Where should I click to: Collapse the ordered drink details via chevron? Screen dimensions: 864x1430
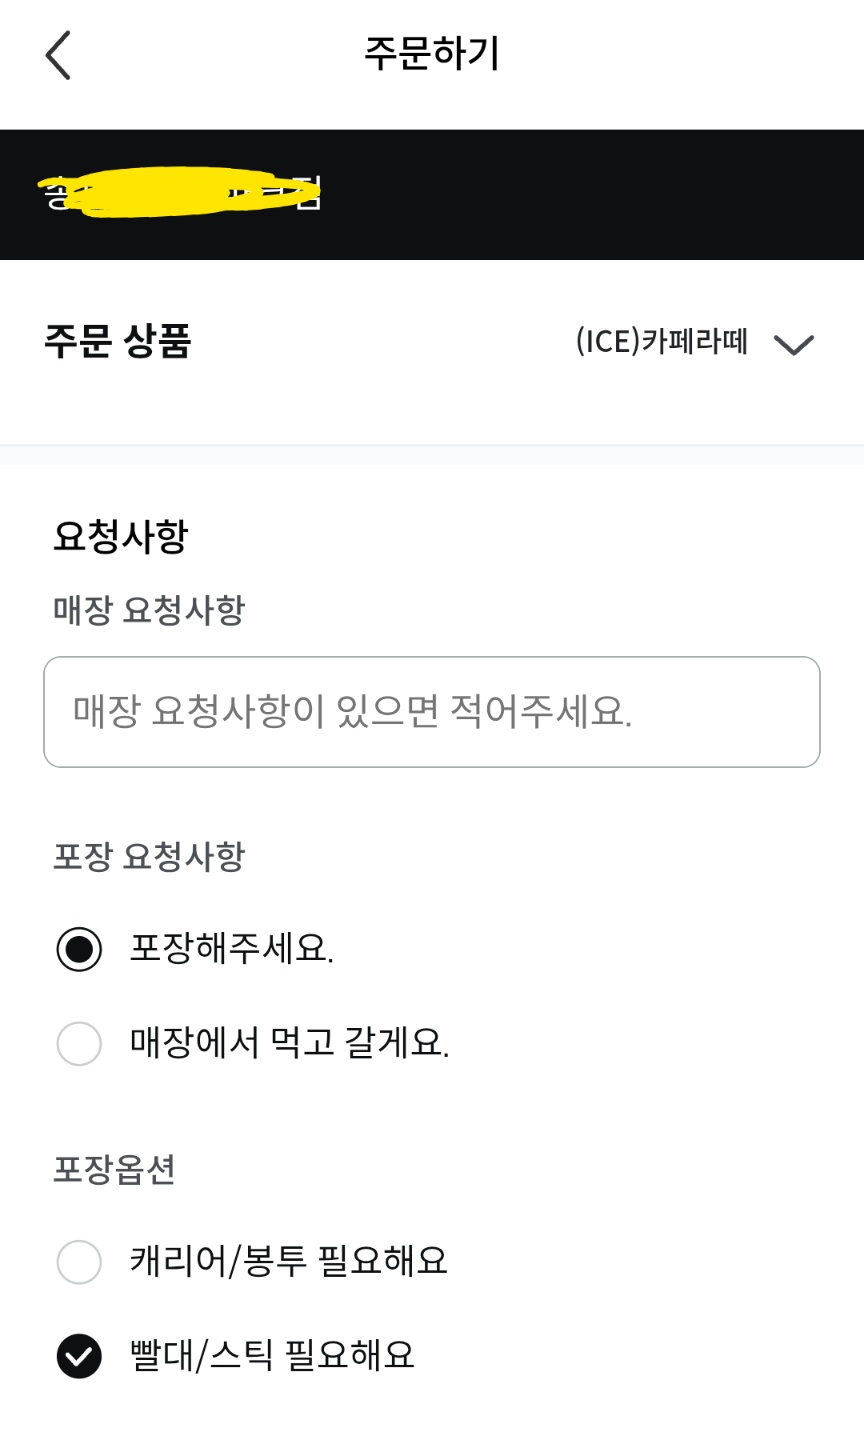[795, 345]
